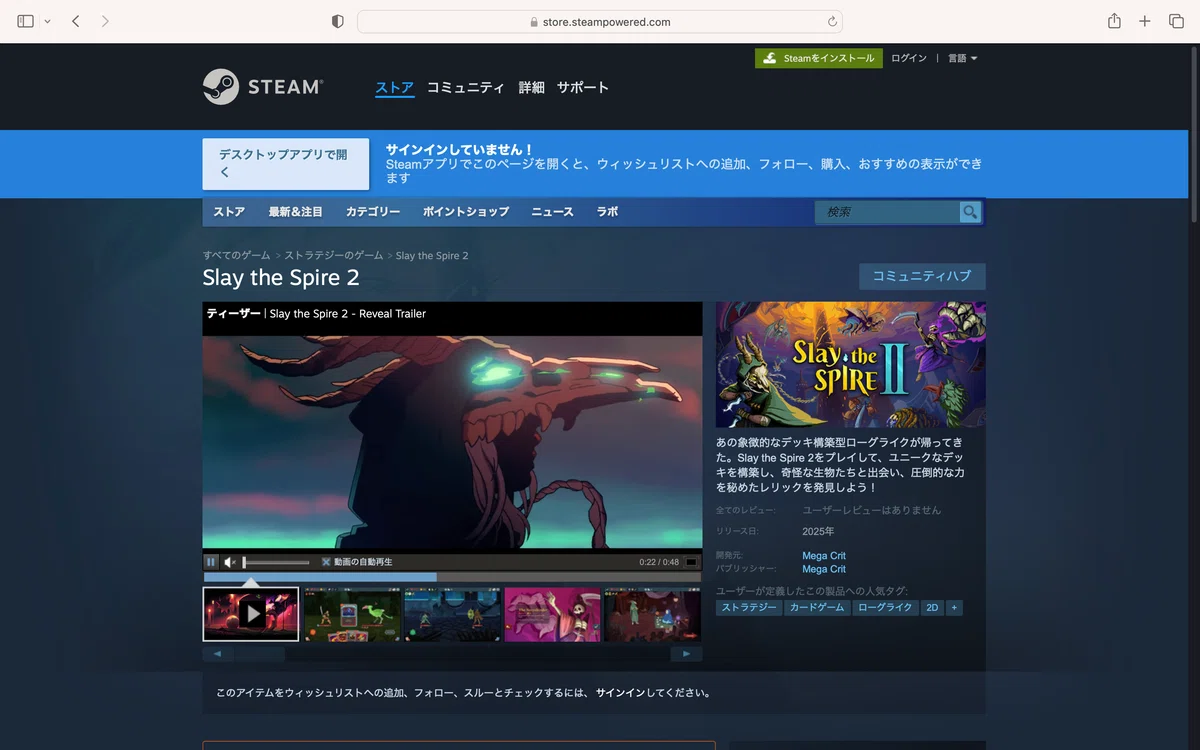
Task: Click the カードゲーム tag
Action: click(817, 608)
